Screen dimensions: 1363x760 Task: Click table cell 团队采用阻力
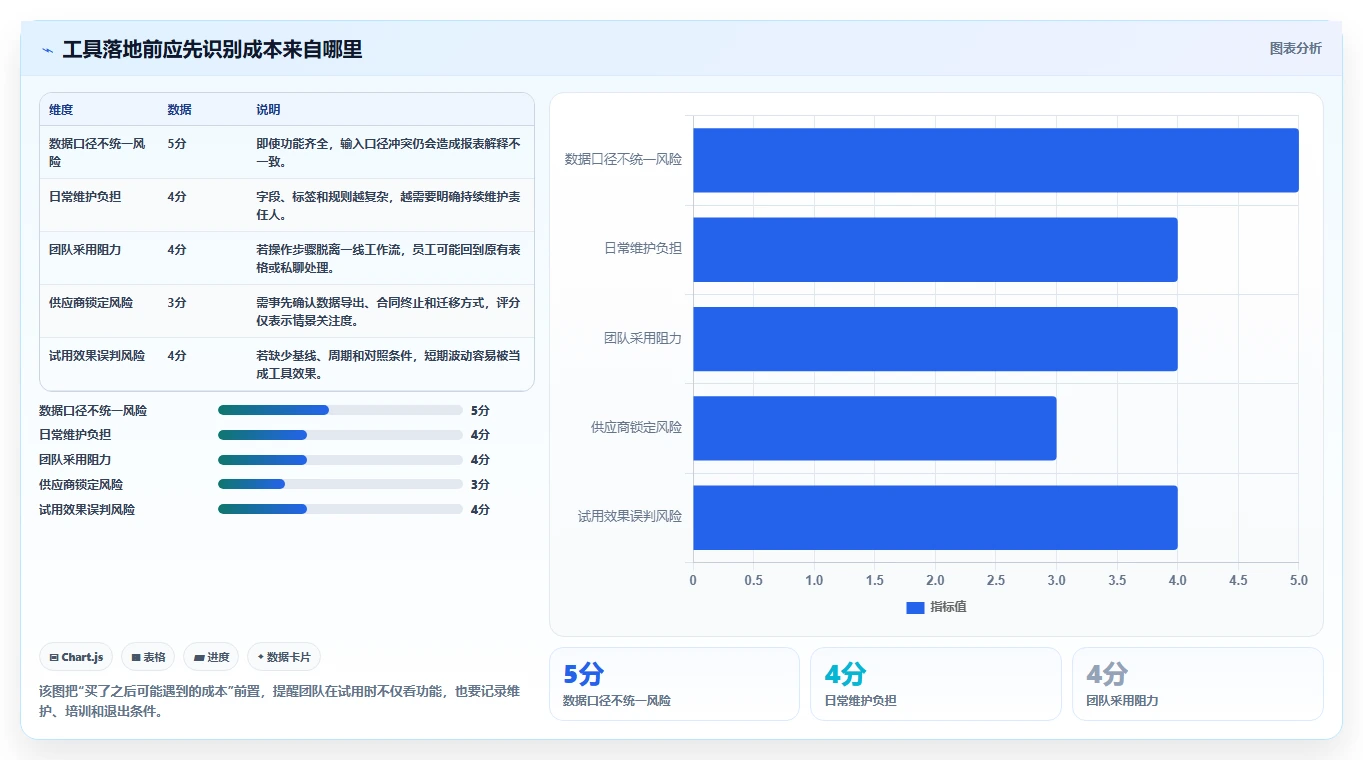point(85,250)
